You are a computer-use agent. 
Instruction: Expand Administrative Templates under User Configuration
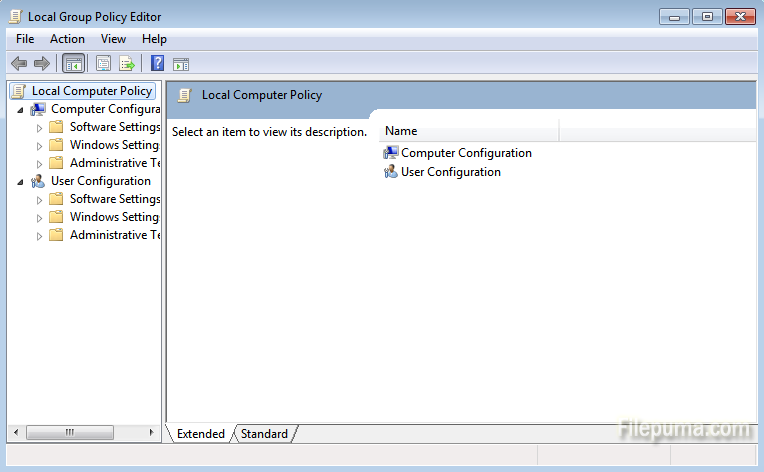pyautogui.click(x=40, y=236)
